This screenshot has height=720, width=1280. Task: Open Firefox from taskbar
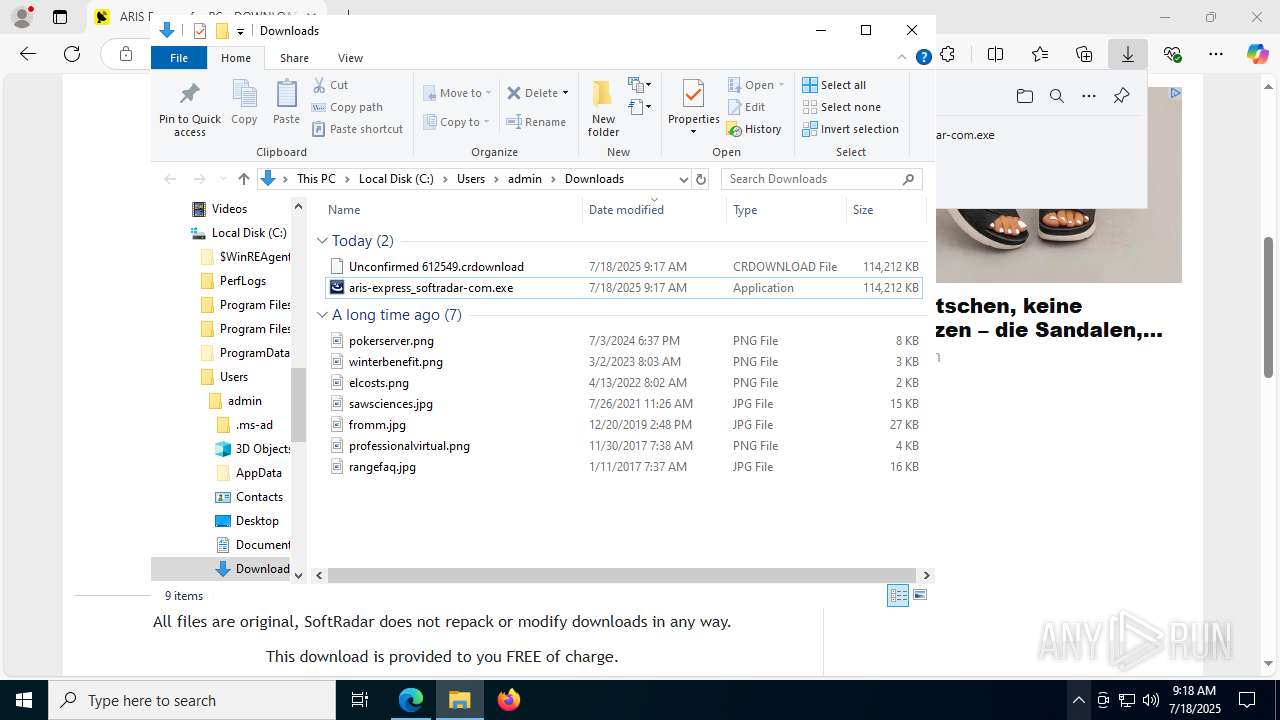(x=509, y=700)
